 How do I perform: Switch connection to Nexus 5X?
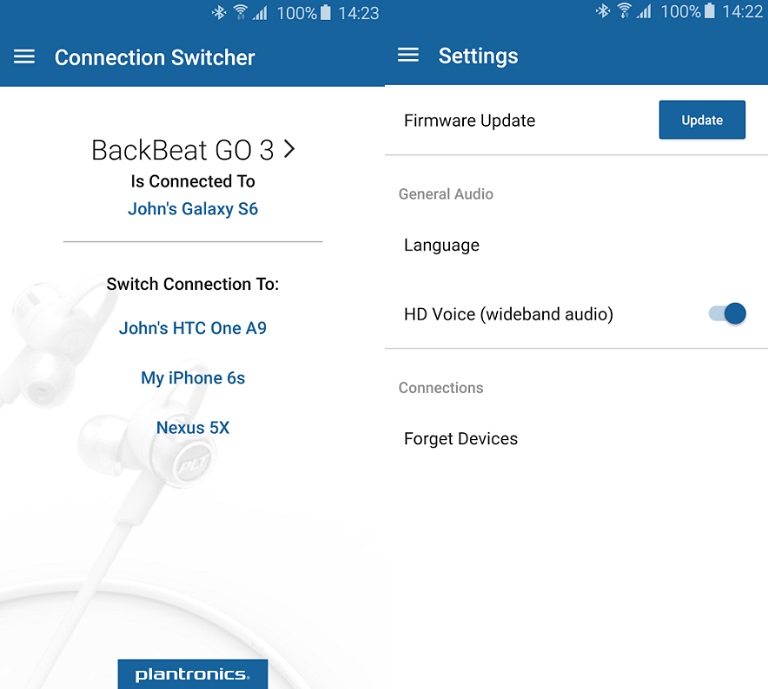click(x=193, y=428)
